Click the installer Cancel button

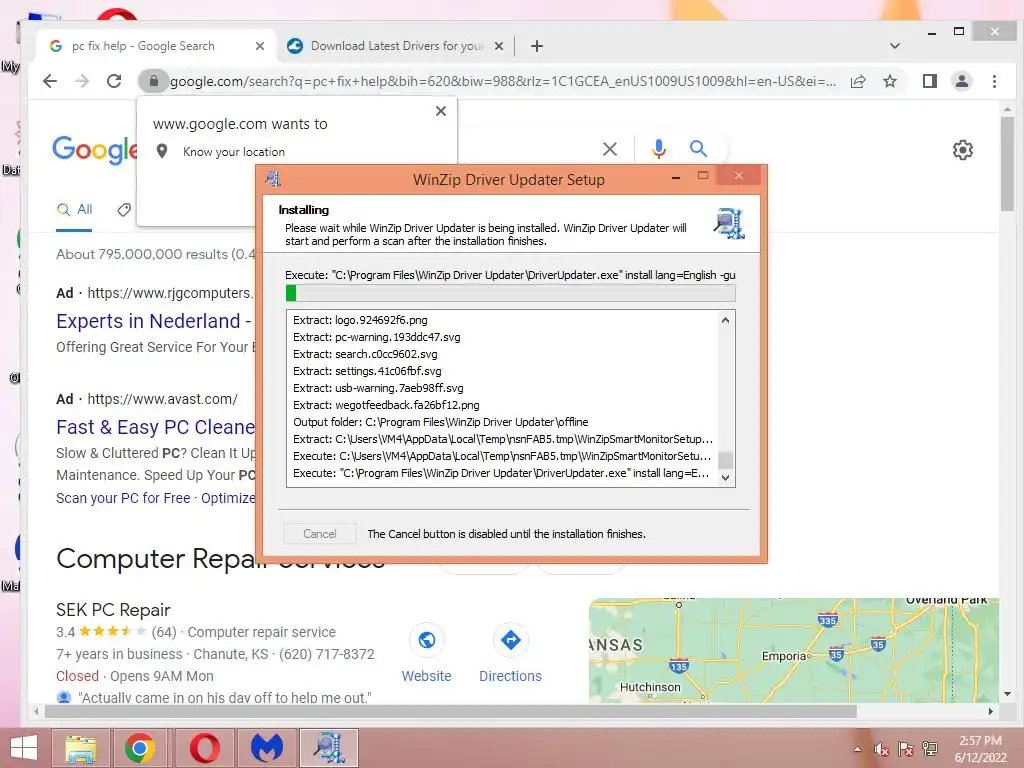click(320, 534)
